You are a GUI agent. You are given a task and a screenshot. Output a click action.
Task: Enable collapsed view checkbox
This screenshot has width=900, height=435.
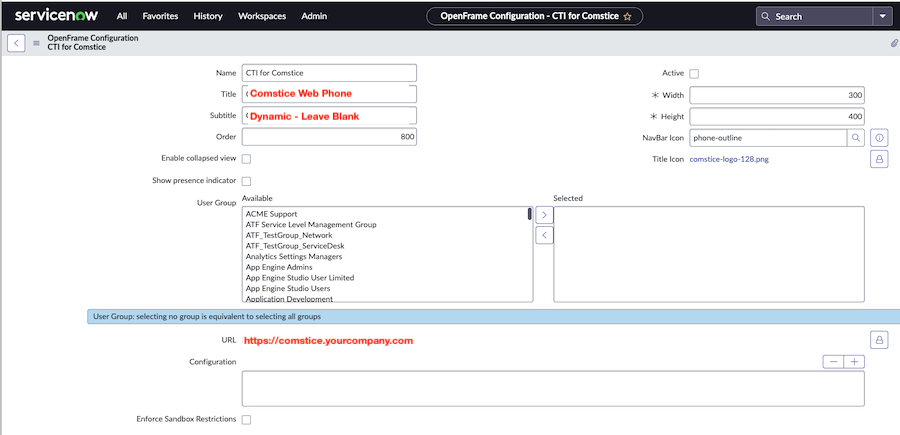pyautogui.click(x=246, y=159)
